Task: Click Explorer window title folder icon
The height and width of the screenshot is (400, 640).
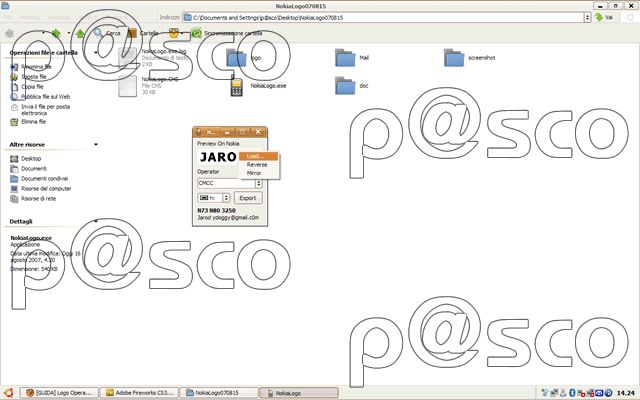Action: pyautogui.click(x=5, y=6)
